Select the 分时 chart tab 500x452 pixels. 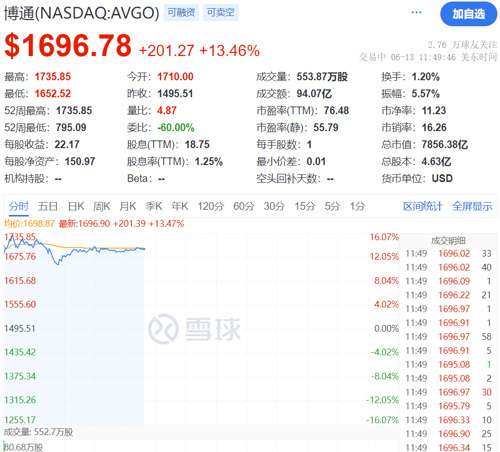[x=19, y=206]
